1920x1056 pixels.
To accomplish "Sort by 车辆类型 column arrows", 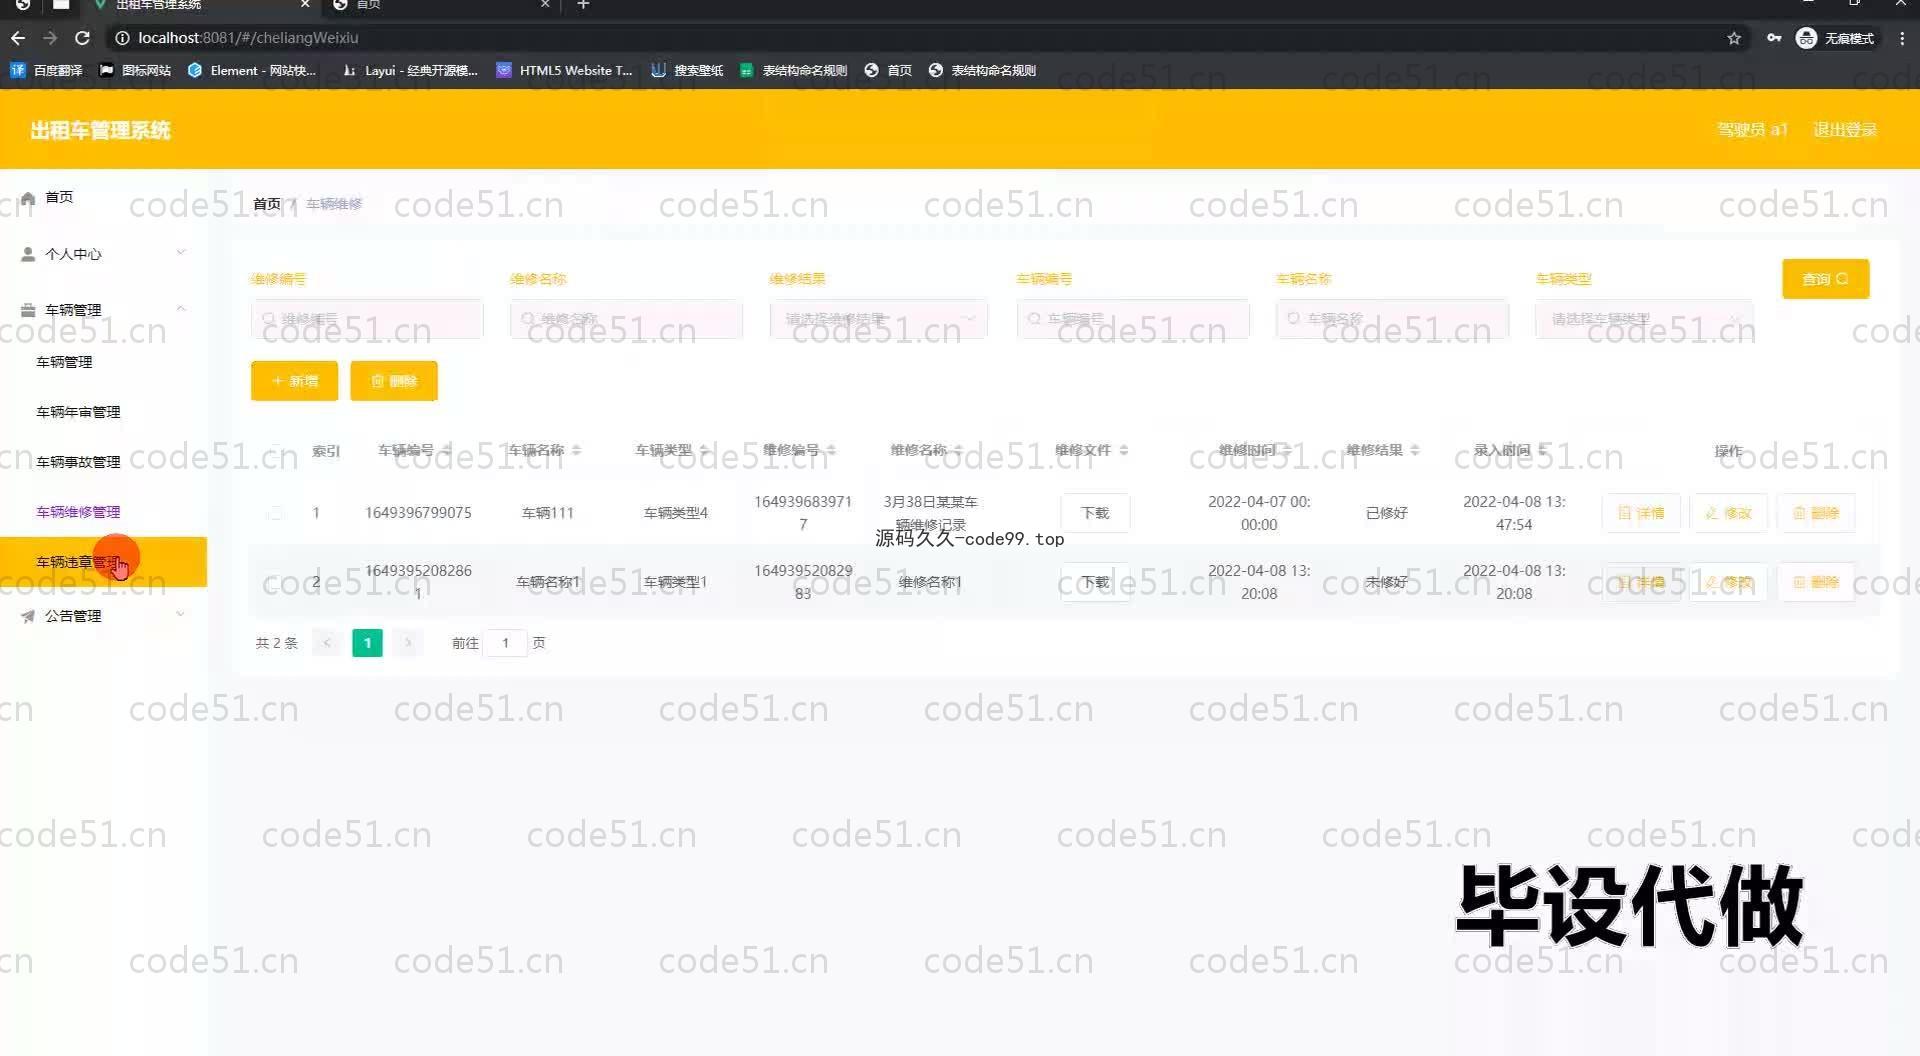I will pyautogui.click(x=704, y=451).
